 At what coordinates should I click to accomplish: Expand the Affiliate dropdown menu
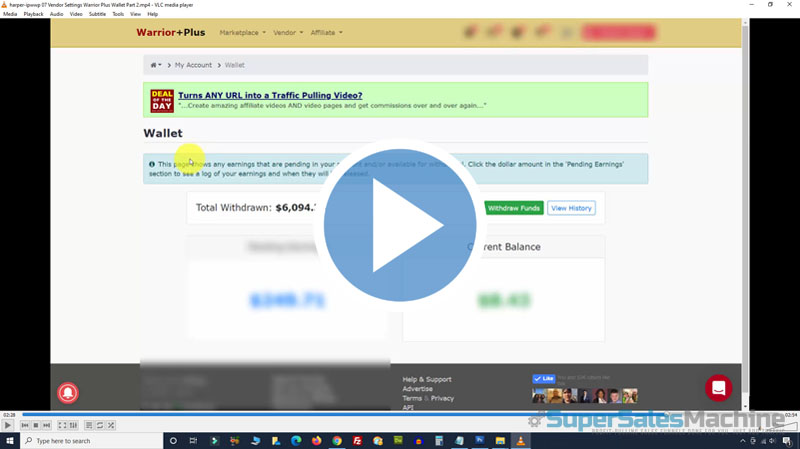pyautogui.click(x=326, y=33)
